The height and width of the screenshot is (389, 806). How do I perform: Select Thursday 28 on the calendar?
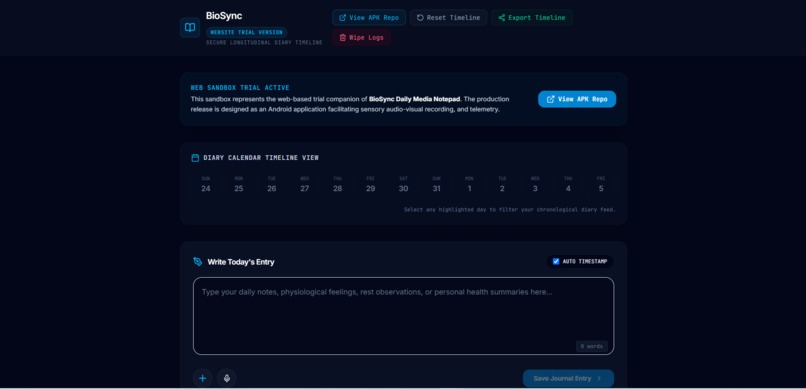click(337, 184)
